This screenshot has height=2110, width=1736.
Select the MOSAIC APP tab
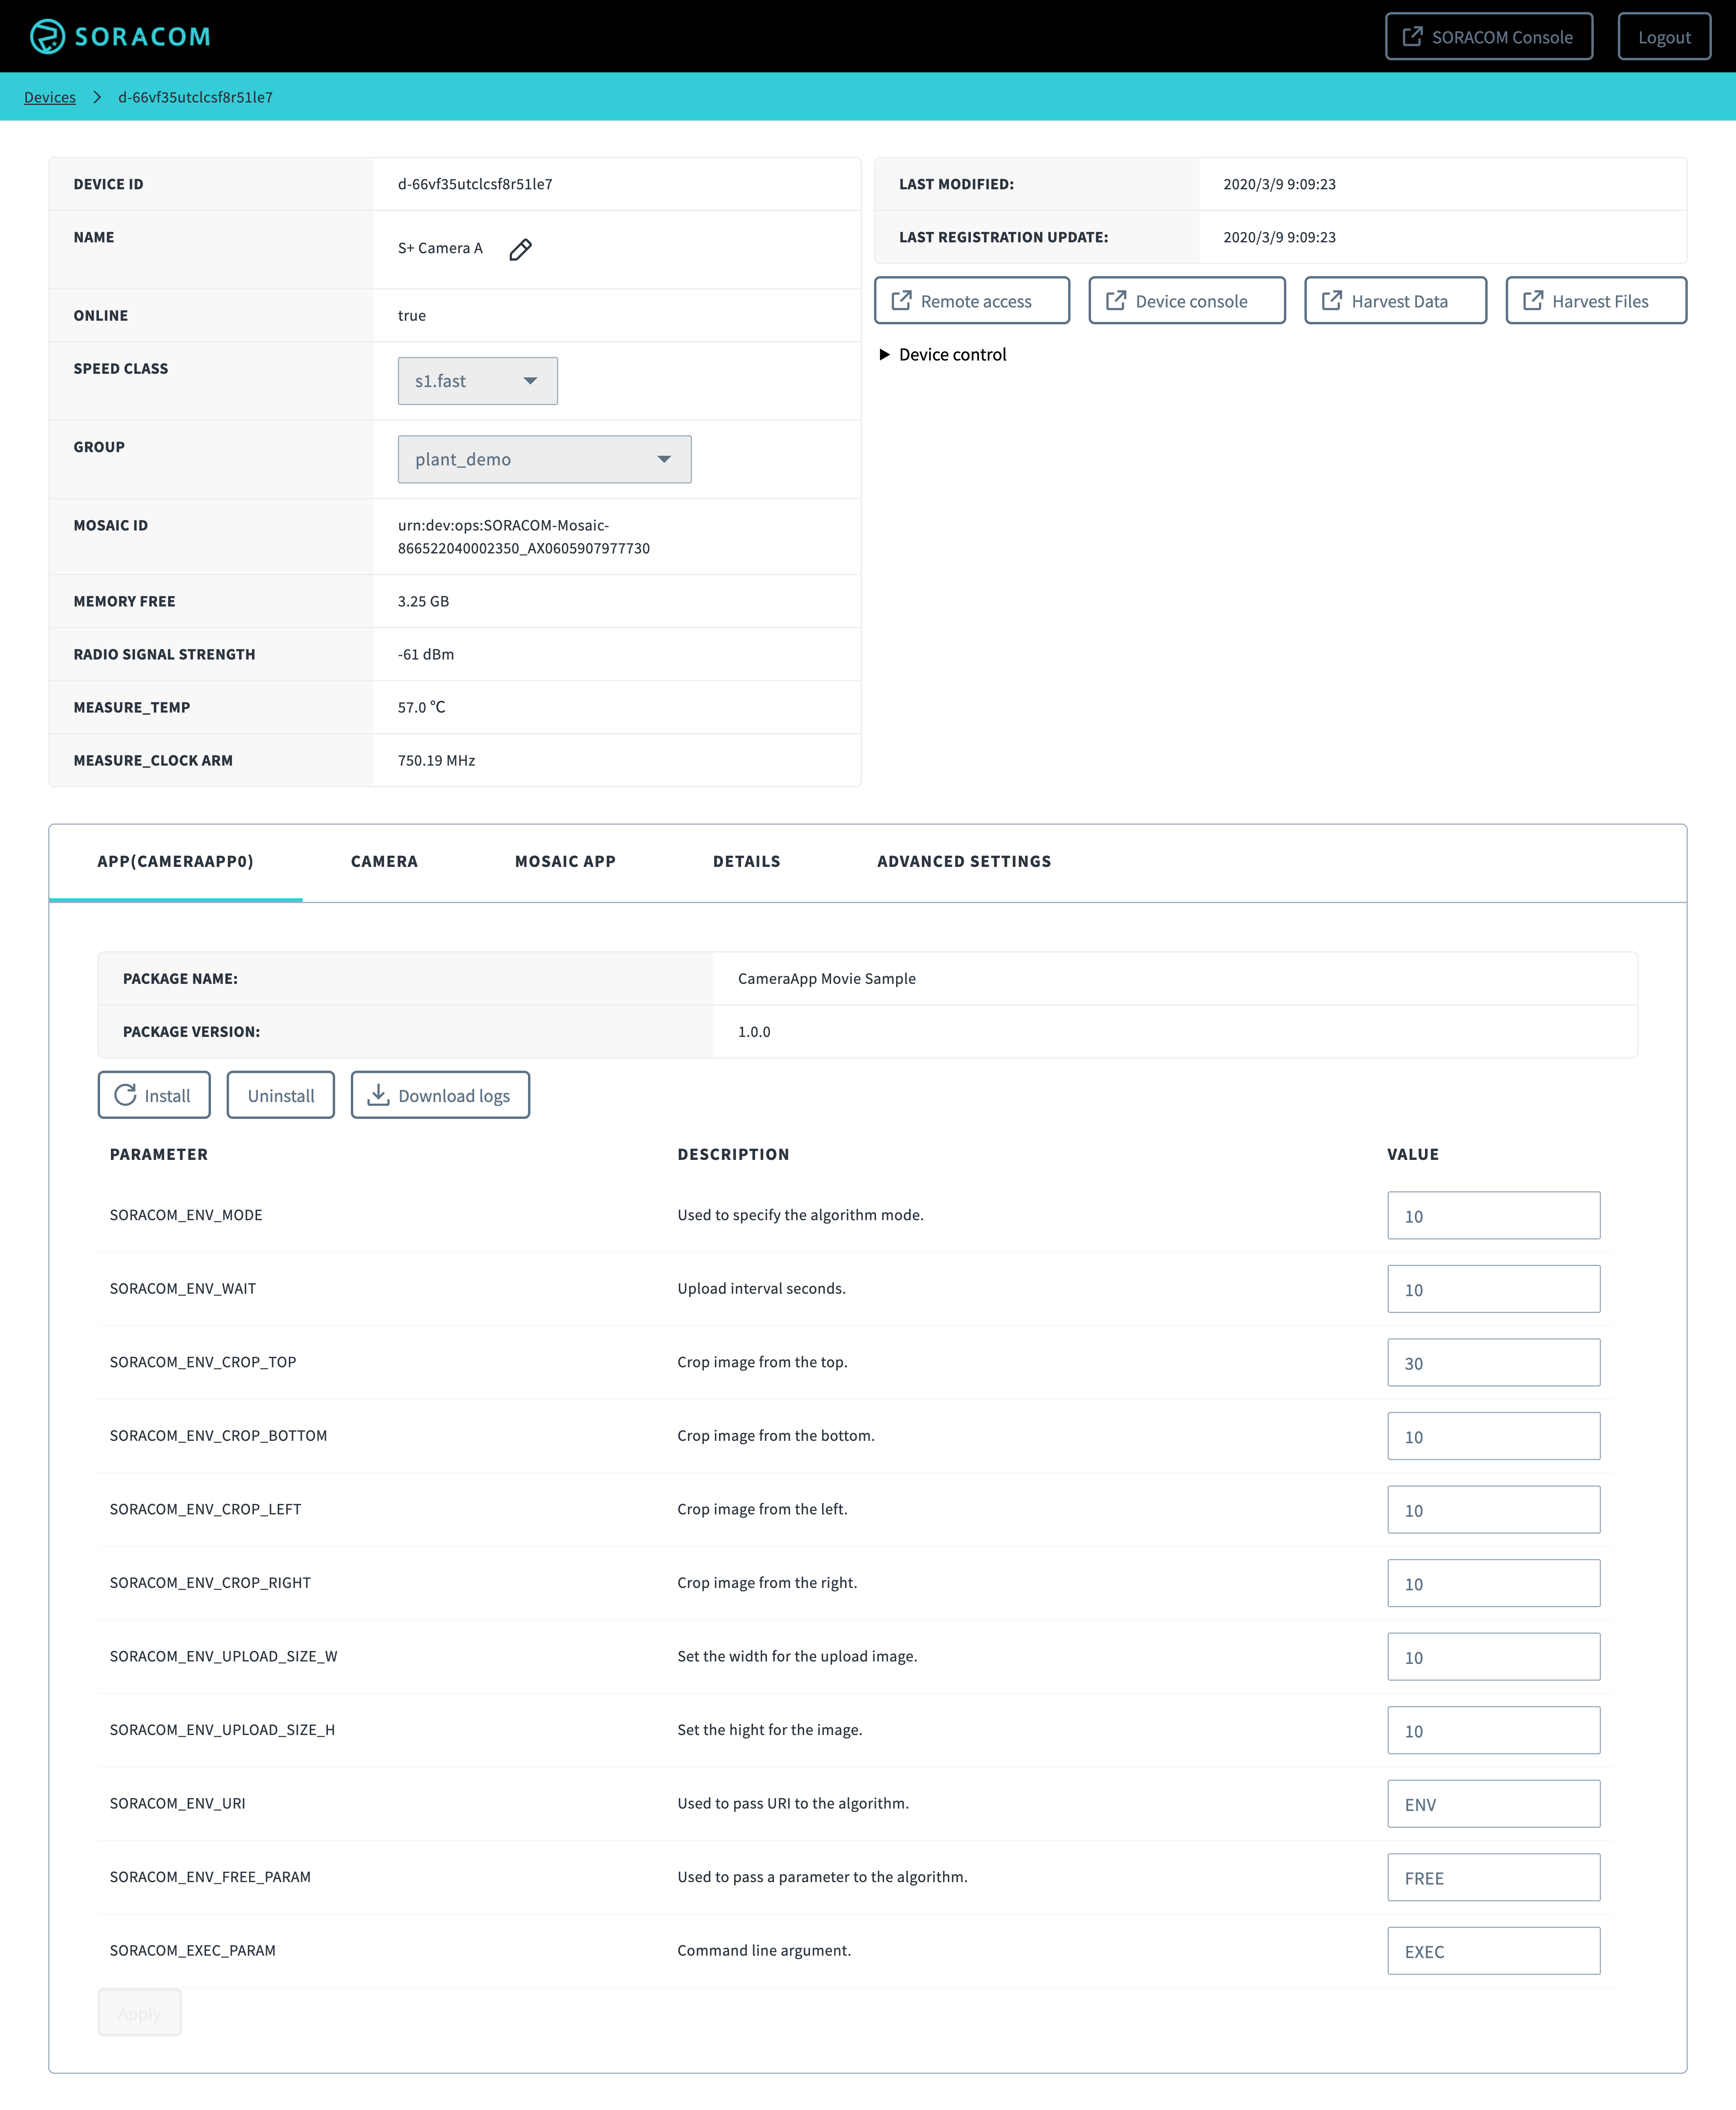tap(566, 860)
